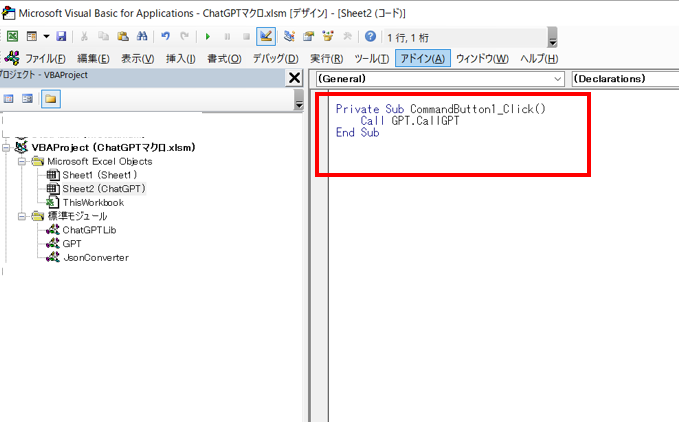
Task: Click the Redo arrow icon
Action: click(184, 36)
